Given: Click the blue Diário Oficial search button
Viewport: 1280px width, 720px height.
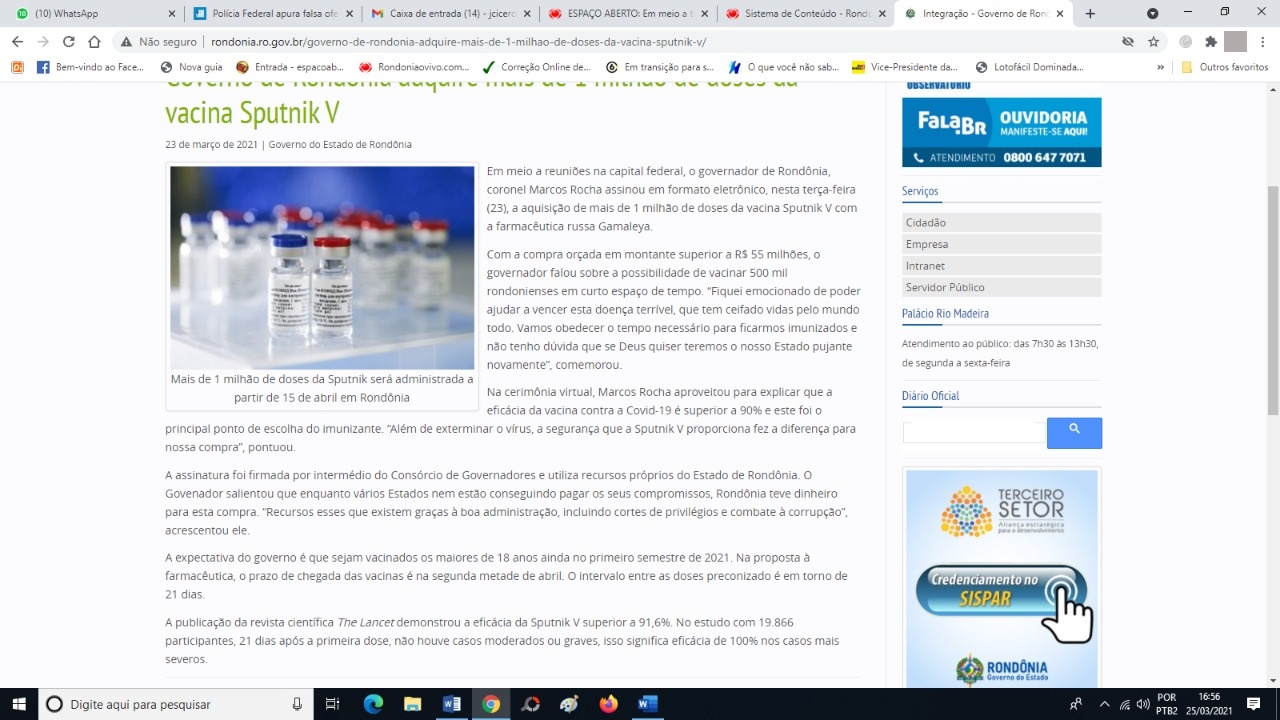Looking at the screenshot, I should coord(1074,432).
